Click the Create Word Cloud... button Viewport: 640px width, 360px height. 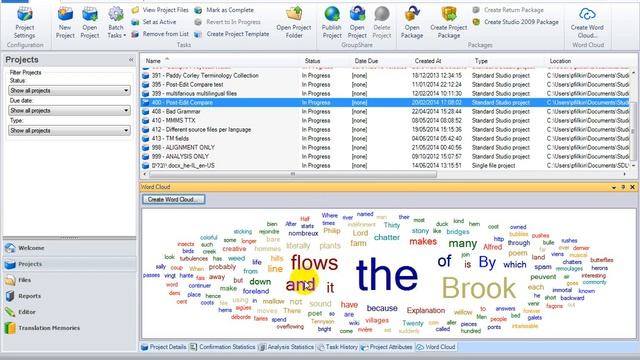click(174, 200)
